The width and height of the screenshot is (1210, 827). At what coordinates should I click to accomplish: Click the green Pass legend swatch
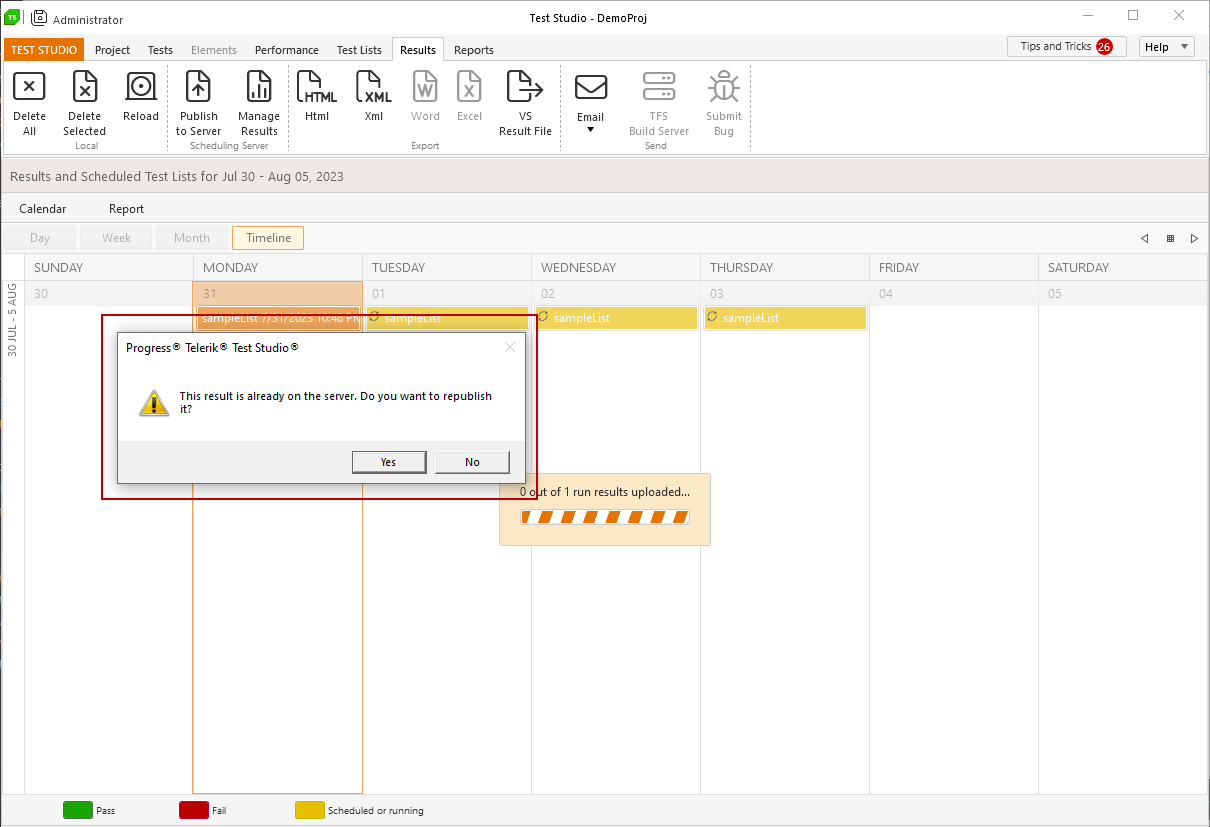(x=77, y=810)
